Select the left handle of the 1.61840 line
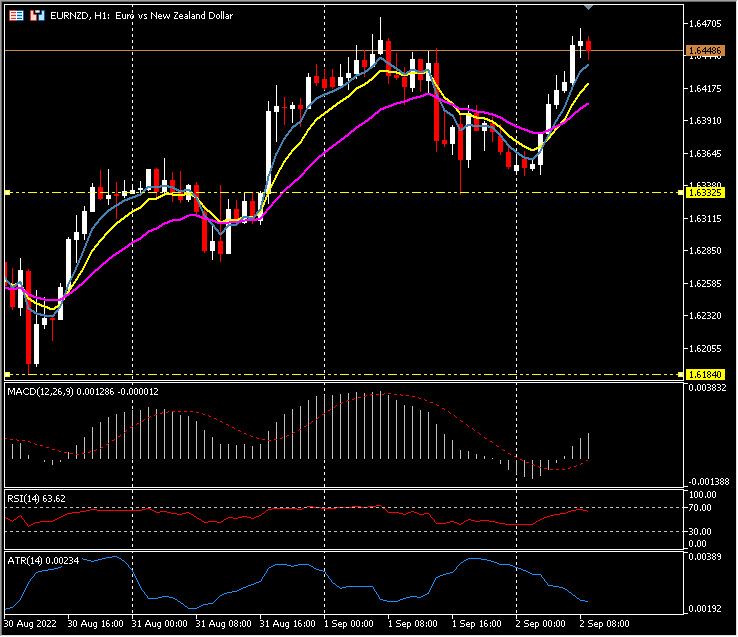 (x=8, y=374)
